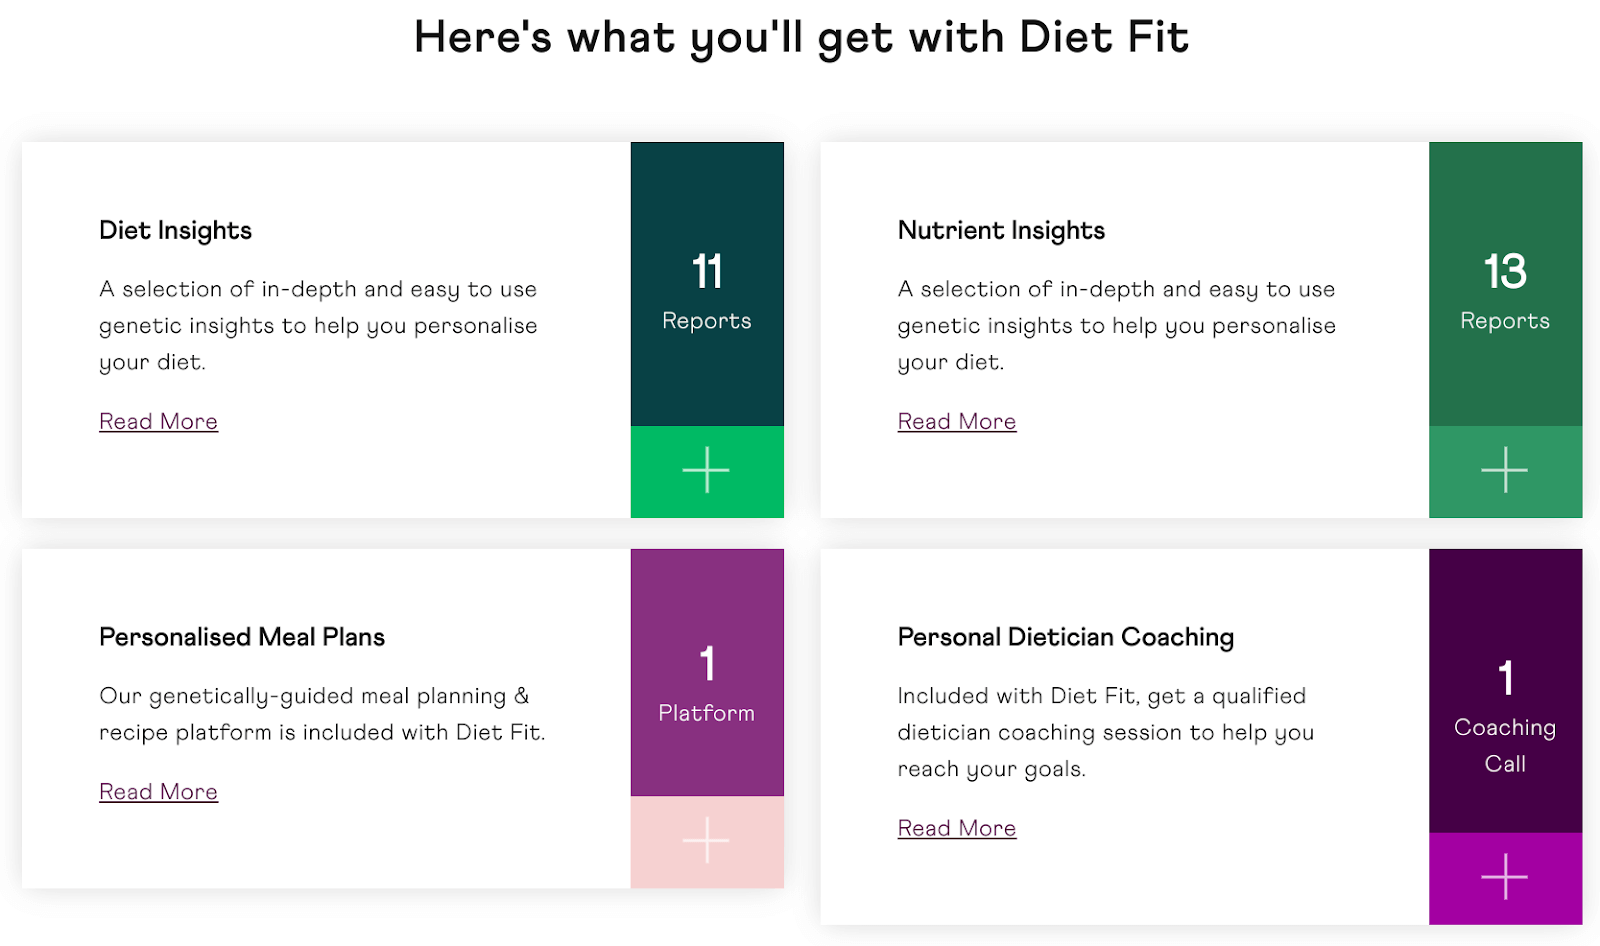Expand Personalised Meal Plans with the plus icon

706,841
